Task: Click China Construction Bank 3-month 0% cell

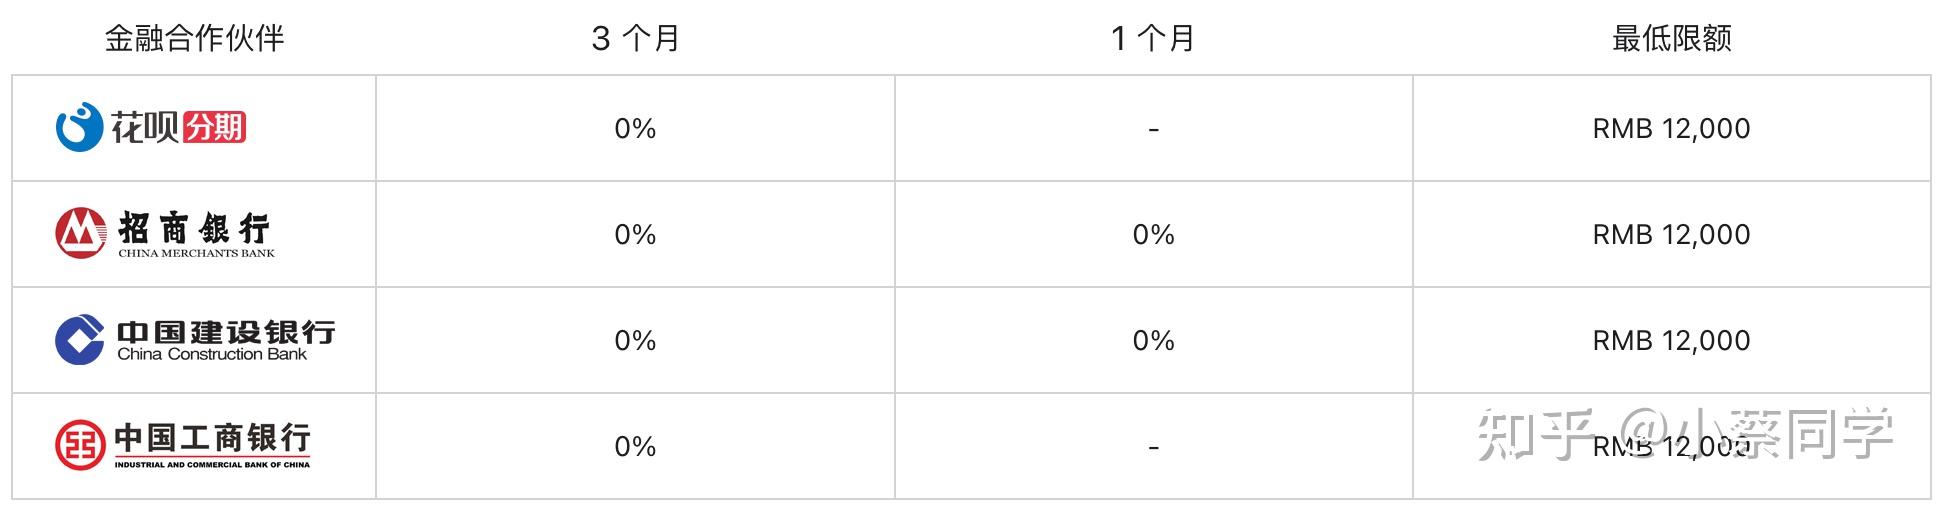Action: coord(635,341)
